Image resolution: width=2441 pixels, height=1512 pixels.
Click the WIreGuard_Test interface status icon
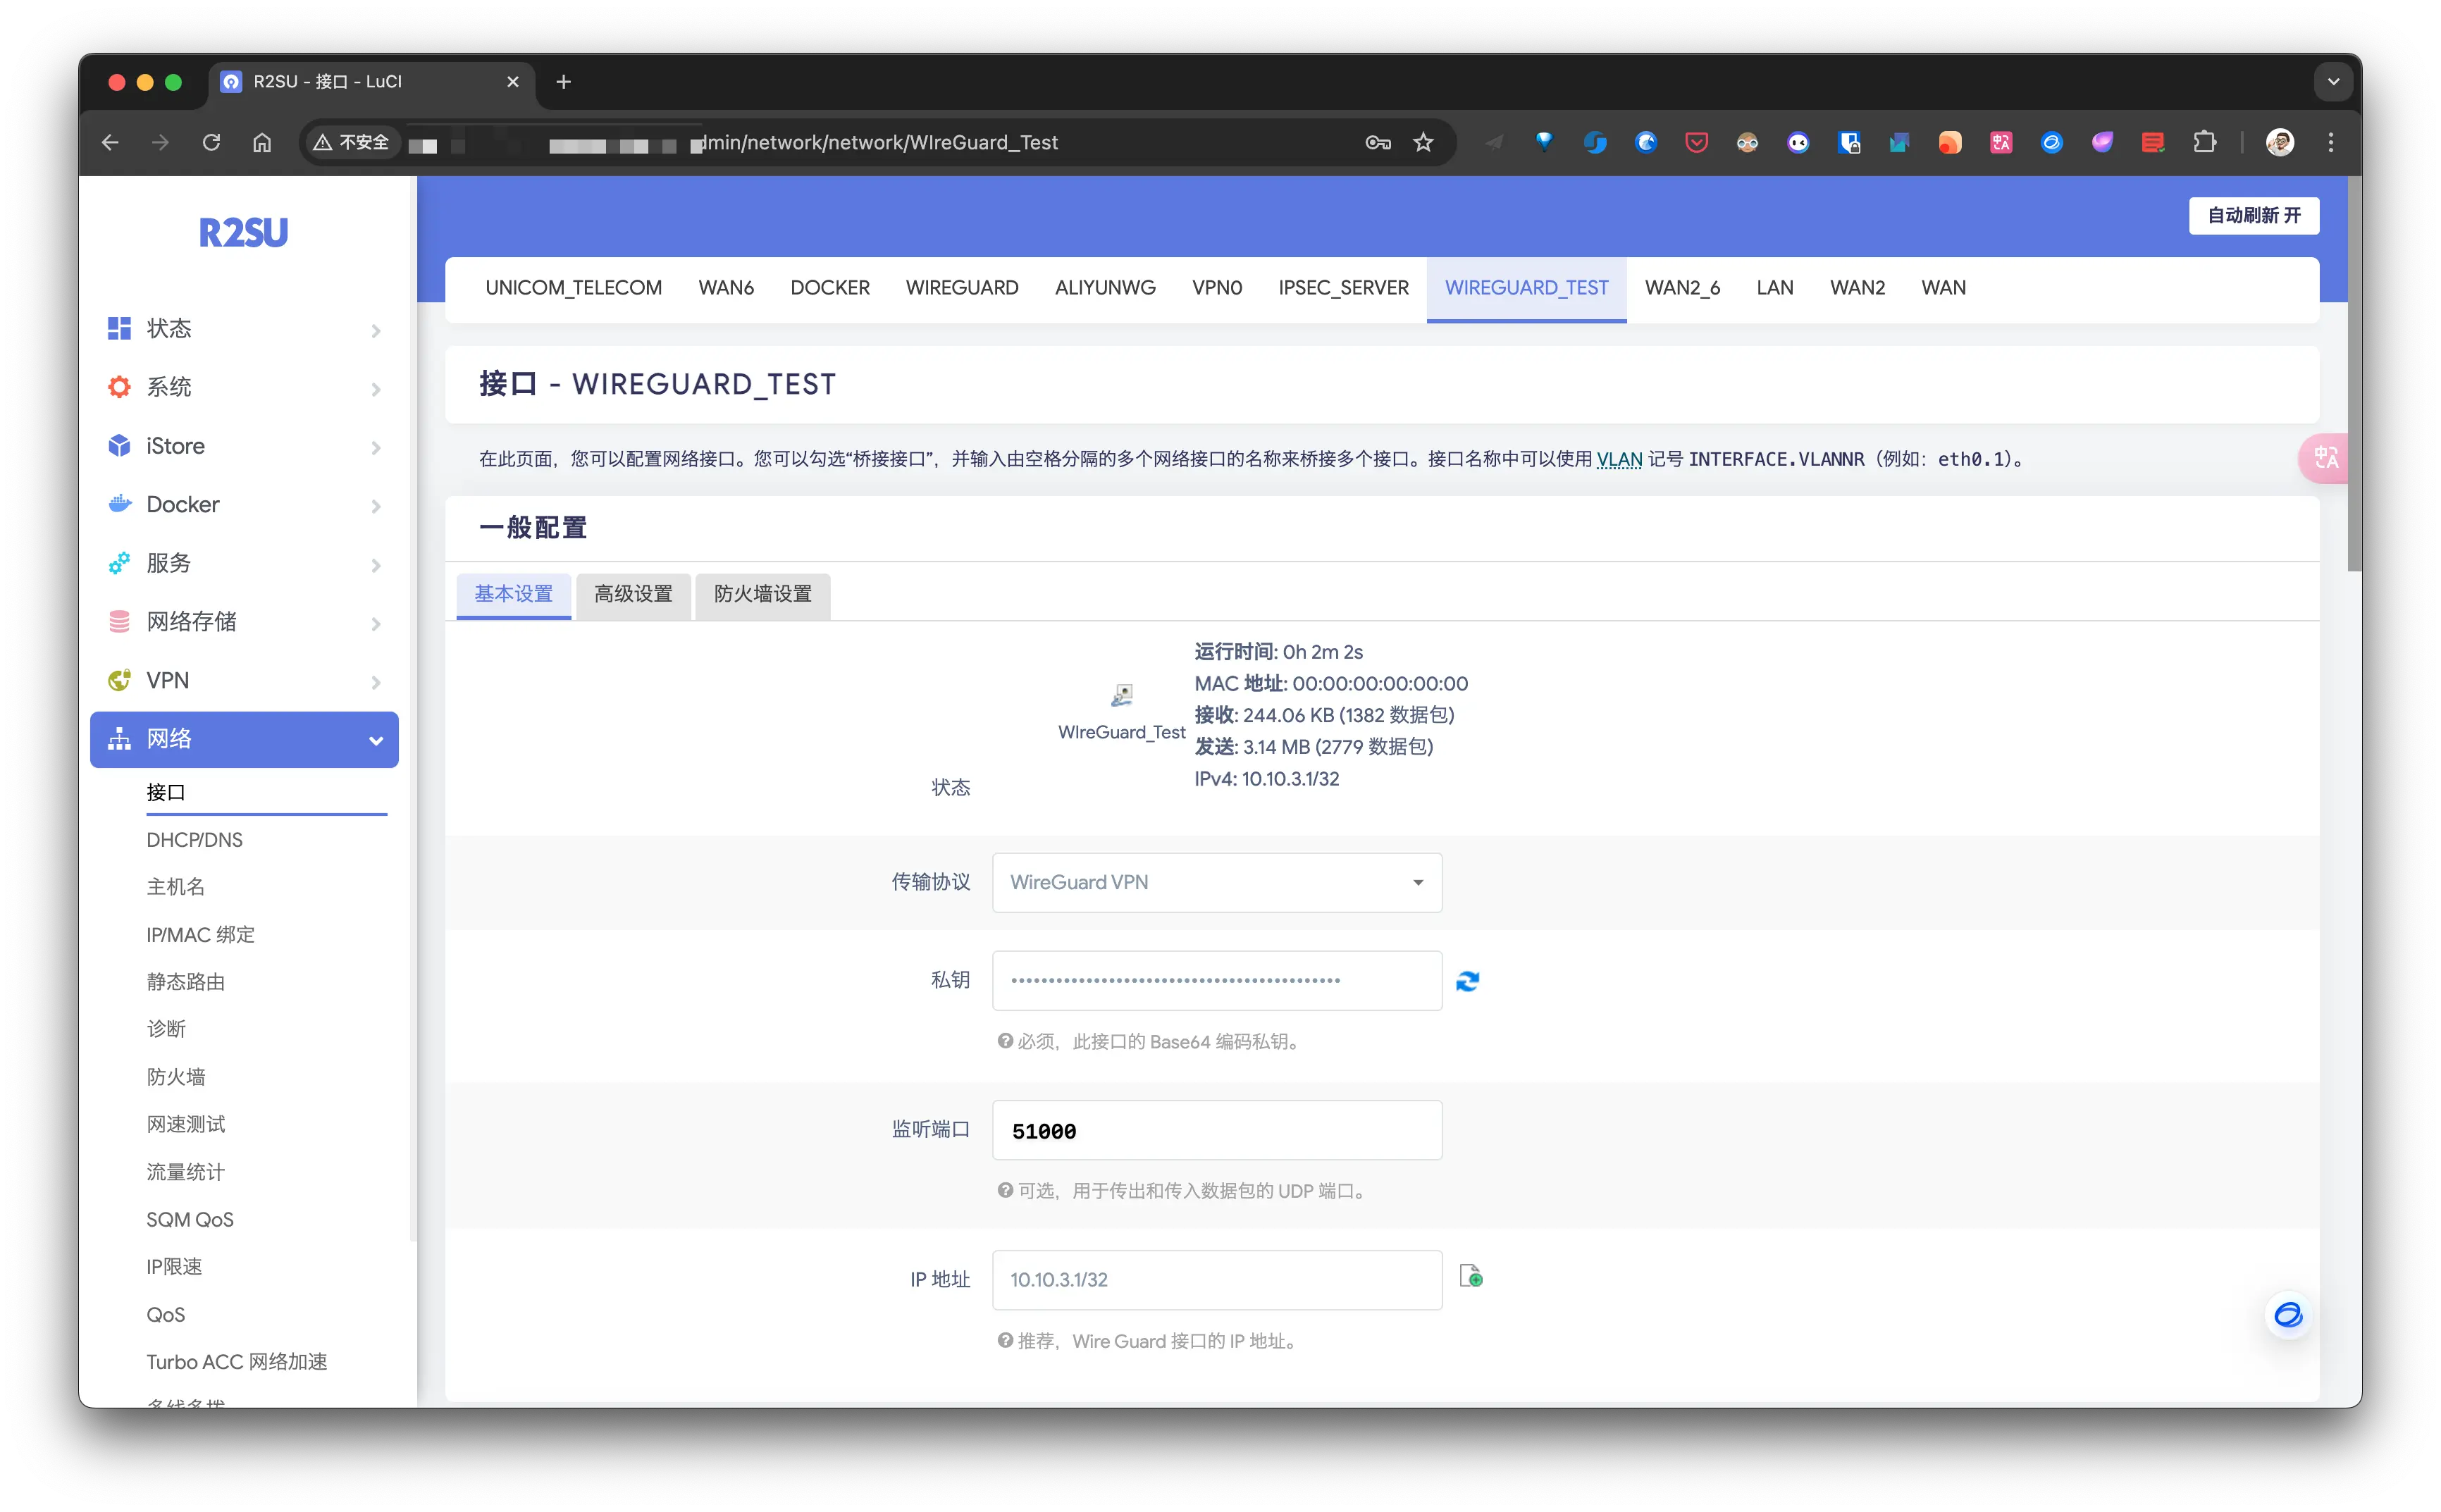click(1121, 695)
